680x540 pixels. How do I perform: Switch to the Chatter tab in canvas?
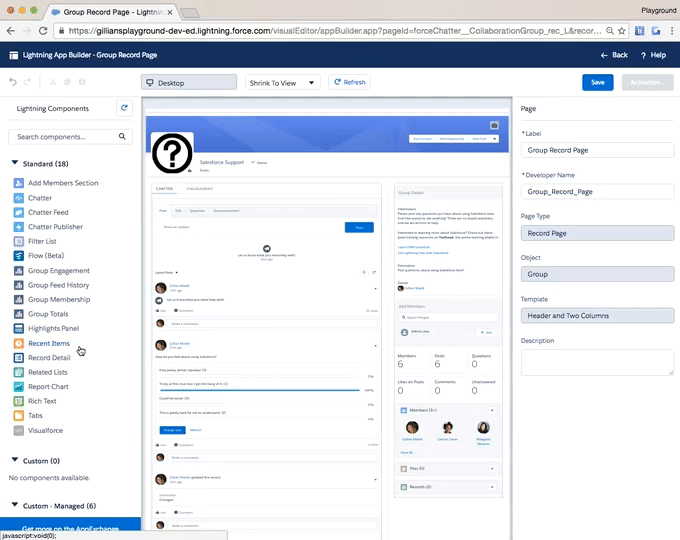pyautogui.click(x=164, y=189)
